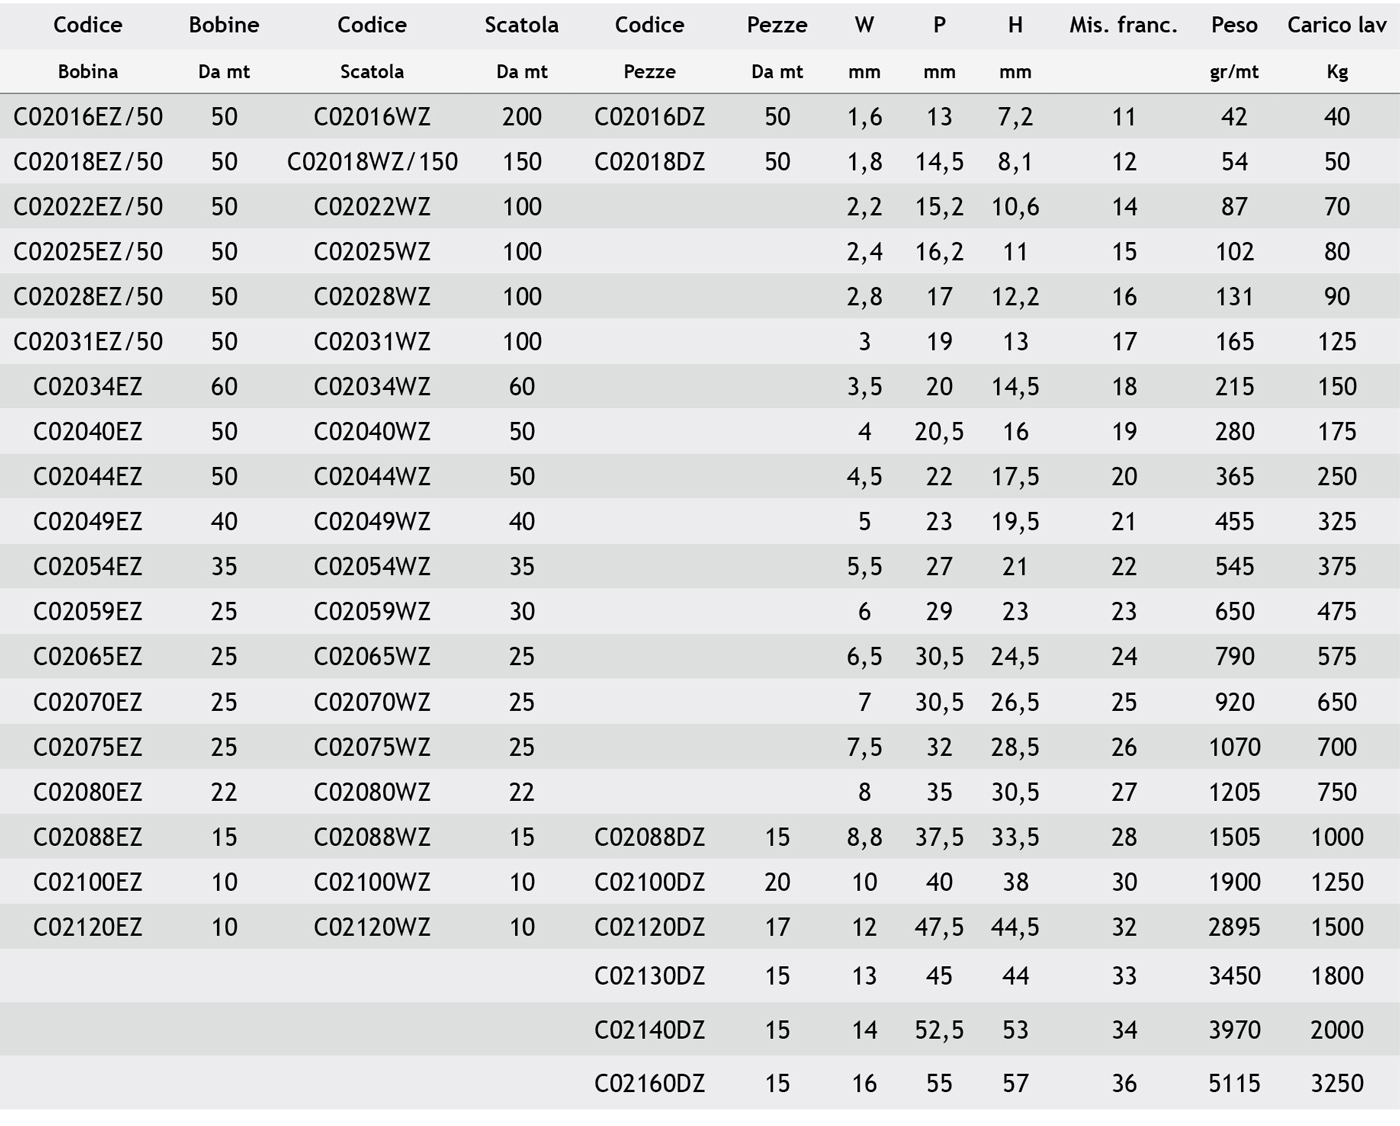Select the C02034EZ bobina code
The image size is (1400, 1126).
coord(88,387)
